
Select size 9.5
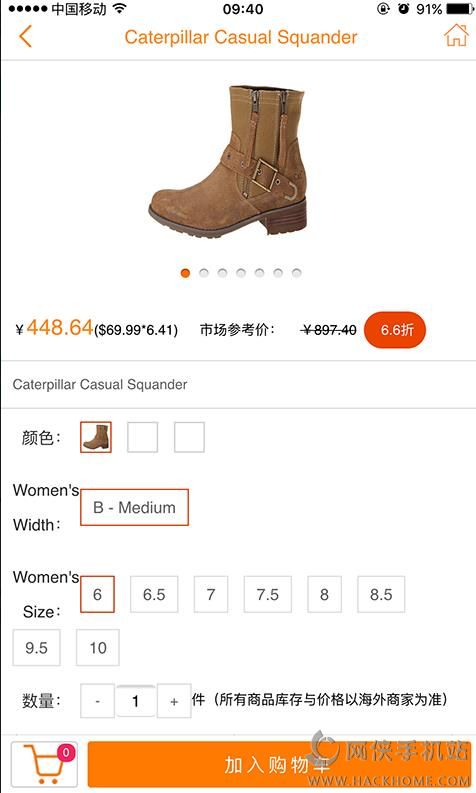(36, 648)
